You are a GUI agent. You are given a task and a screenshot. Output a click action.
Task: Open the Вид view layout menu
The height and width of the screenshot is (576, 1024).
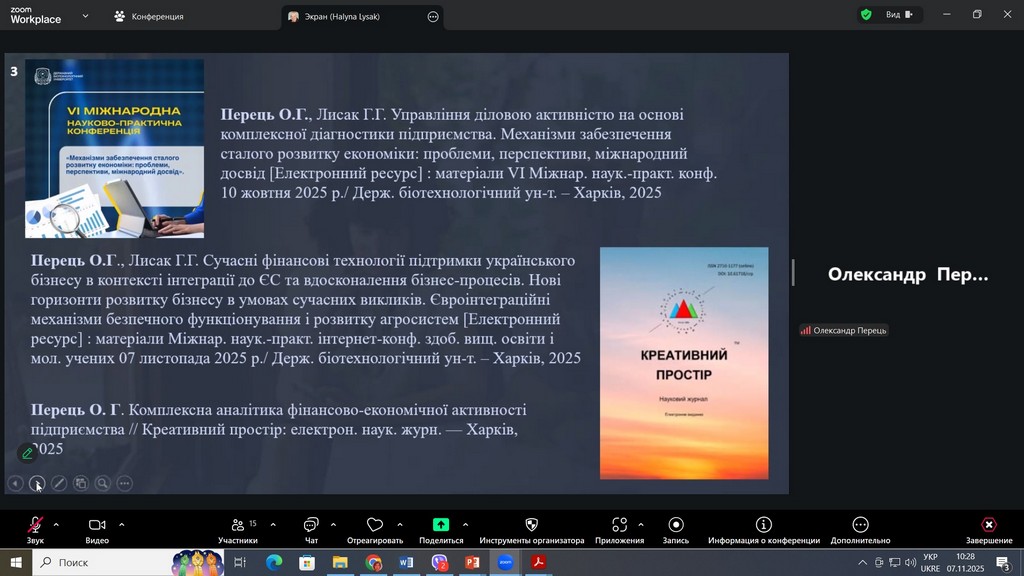[x=893, y=15]
